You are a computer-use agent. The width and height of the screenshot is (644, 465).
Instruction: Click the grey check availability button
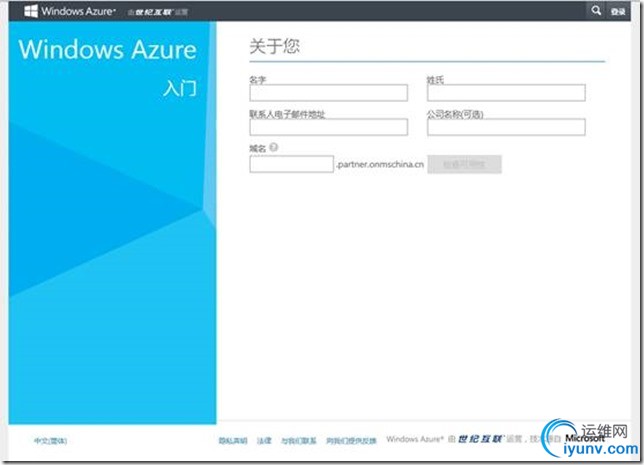click(464, 164)
